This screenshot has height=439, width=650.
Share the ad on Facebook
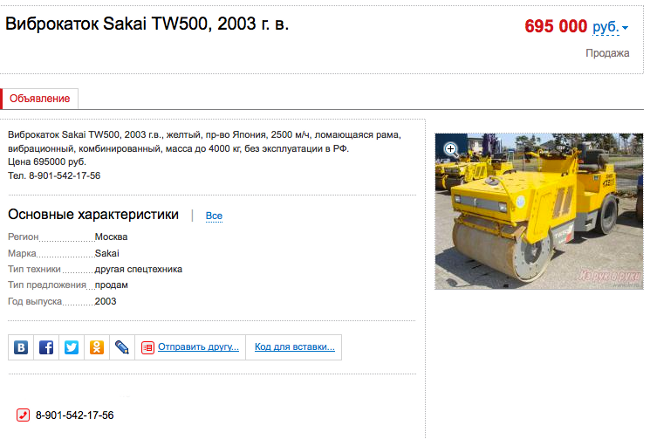point(46,347)
